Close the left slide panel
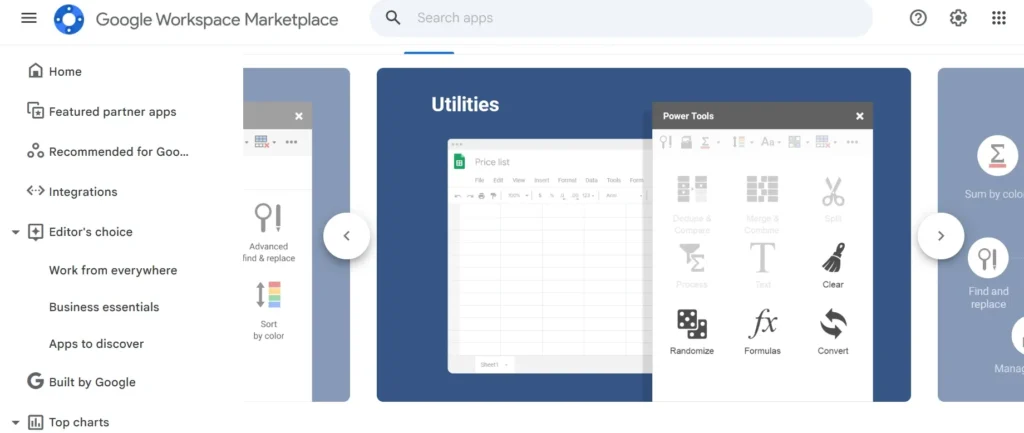Viewport: 1024px width, 433px height. point(298,116)
